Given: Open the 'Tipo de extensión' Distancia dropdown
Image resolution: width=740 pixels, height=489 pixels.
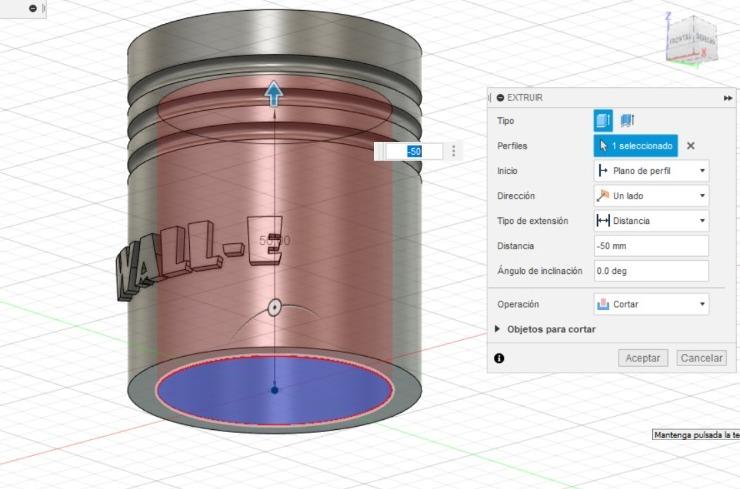Looking at the screenshot, I should click(x=651, y=221).
